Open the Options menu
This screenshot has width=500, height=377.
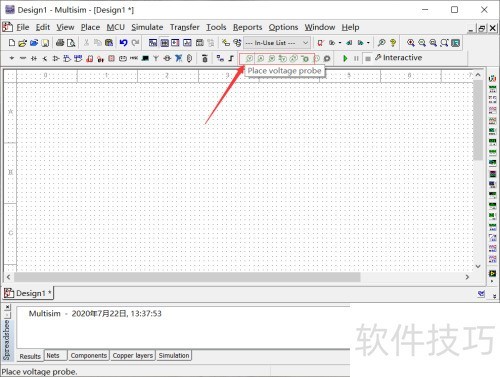(283, 27)
